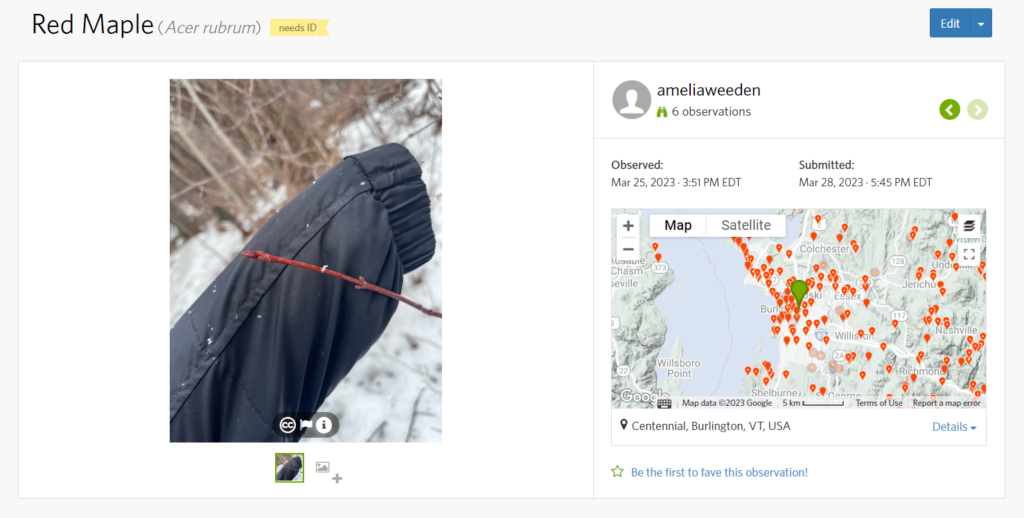
Task: Switch map to Satellite view
Action: click(746, 225)
